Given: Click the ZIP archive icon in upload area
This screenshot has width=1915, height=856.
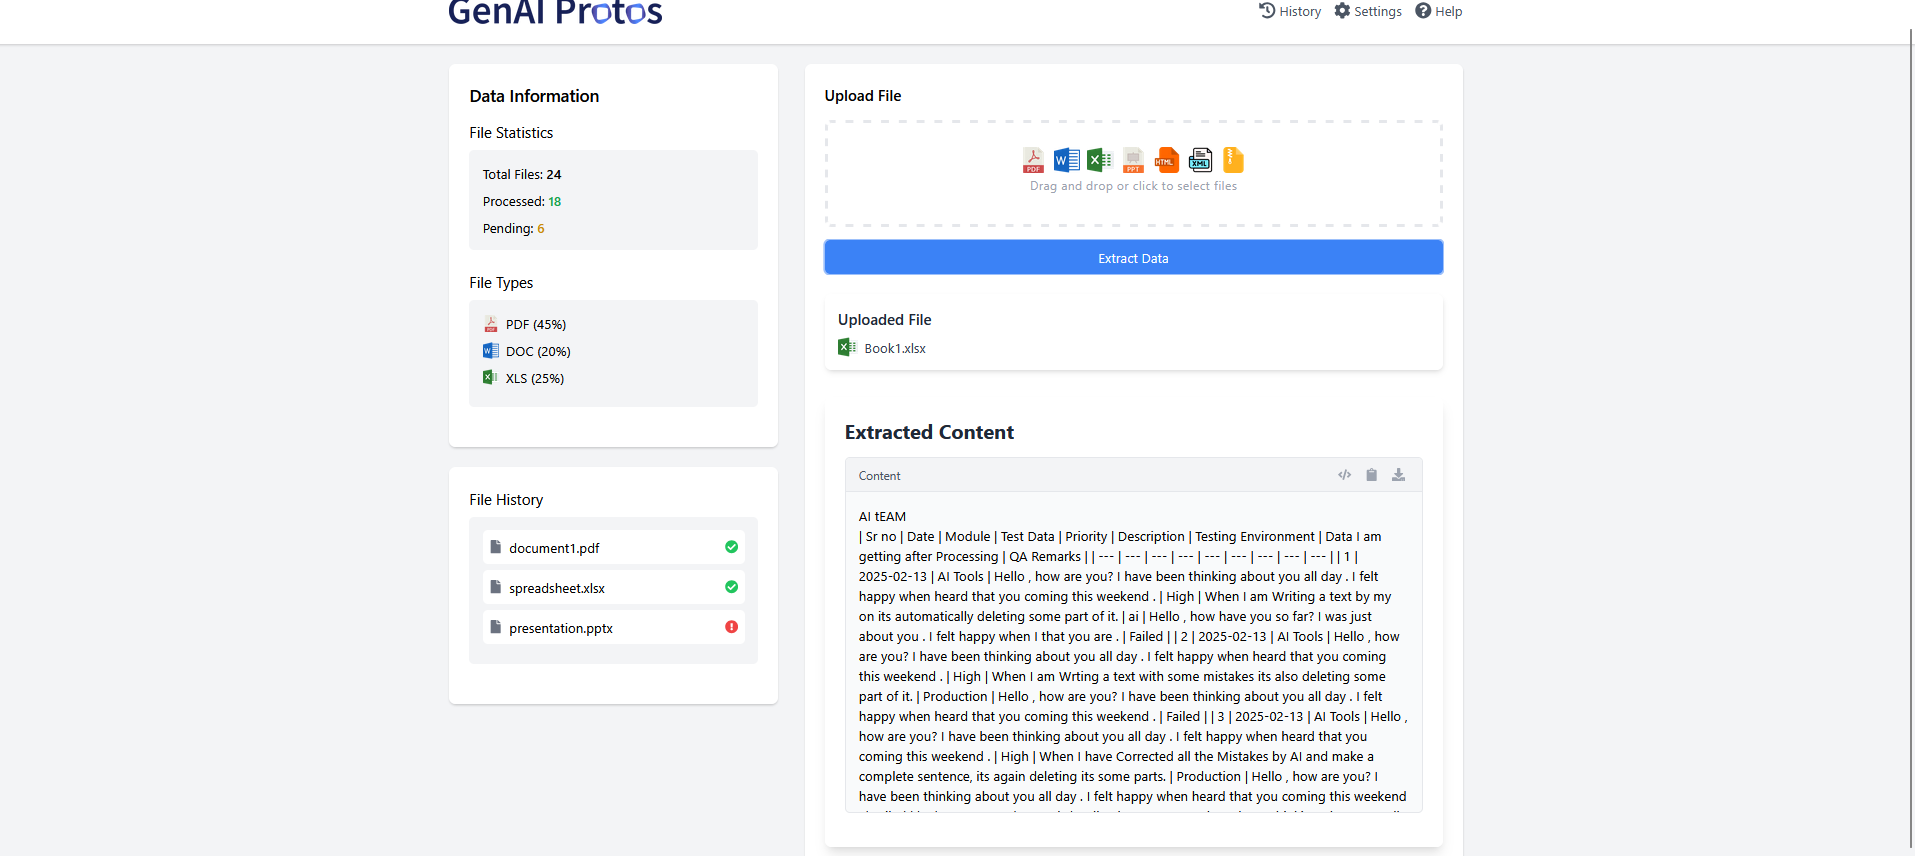Looking at the screenshot, I should [x=1233, y=160].
